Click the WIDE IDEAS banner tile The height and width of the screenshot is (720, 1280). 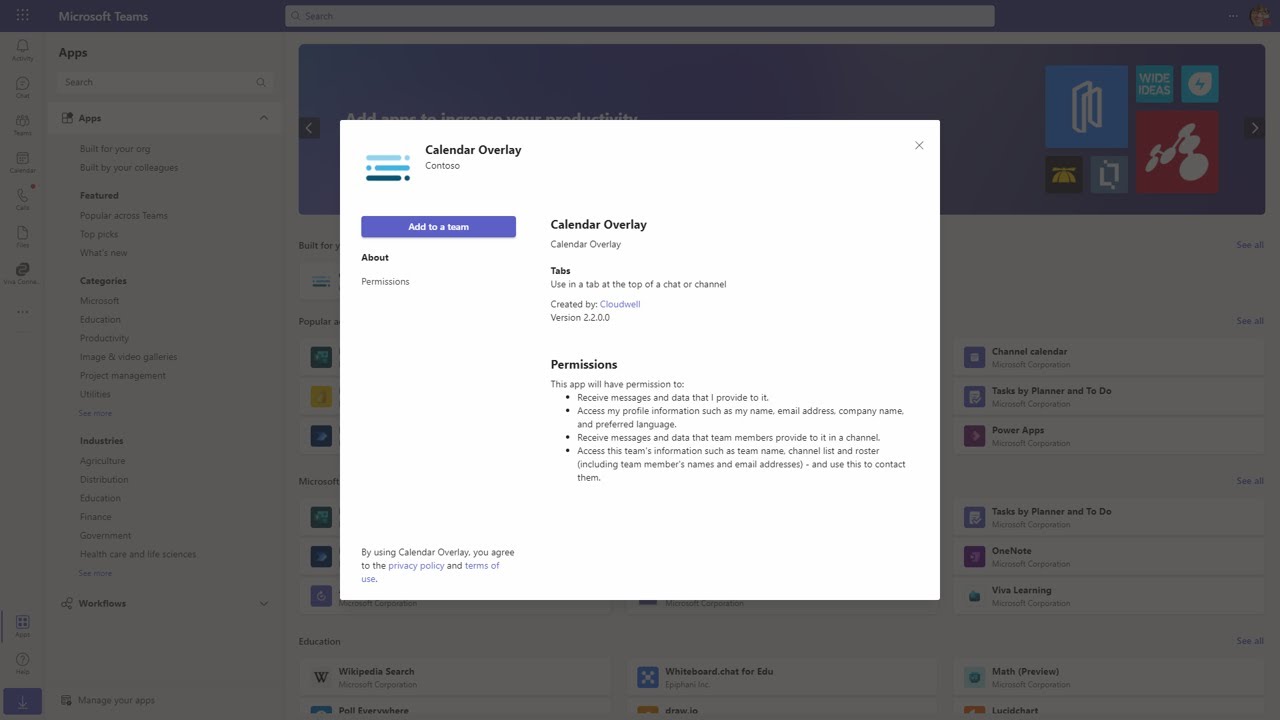tap(1154, 85)
